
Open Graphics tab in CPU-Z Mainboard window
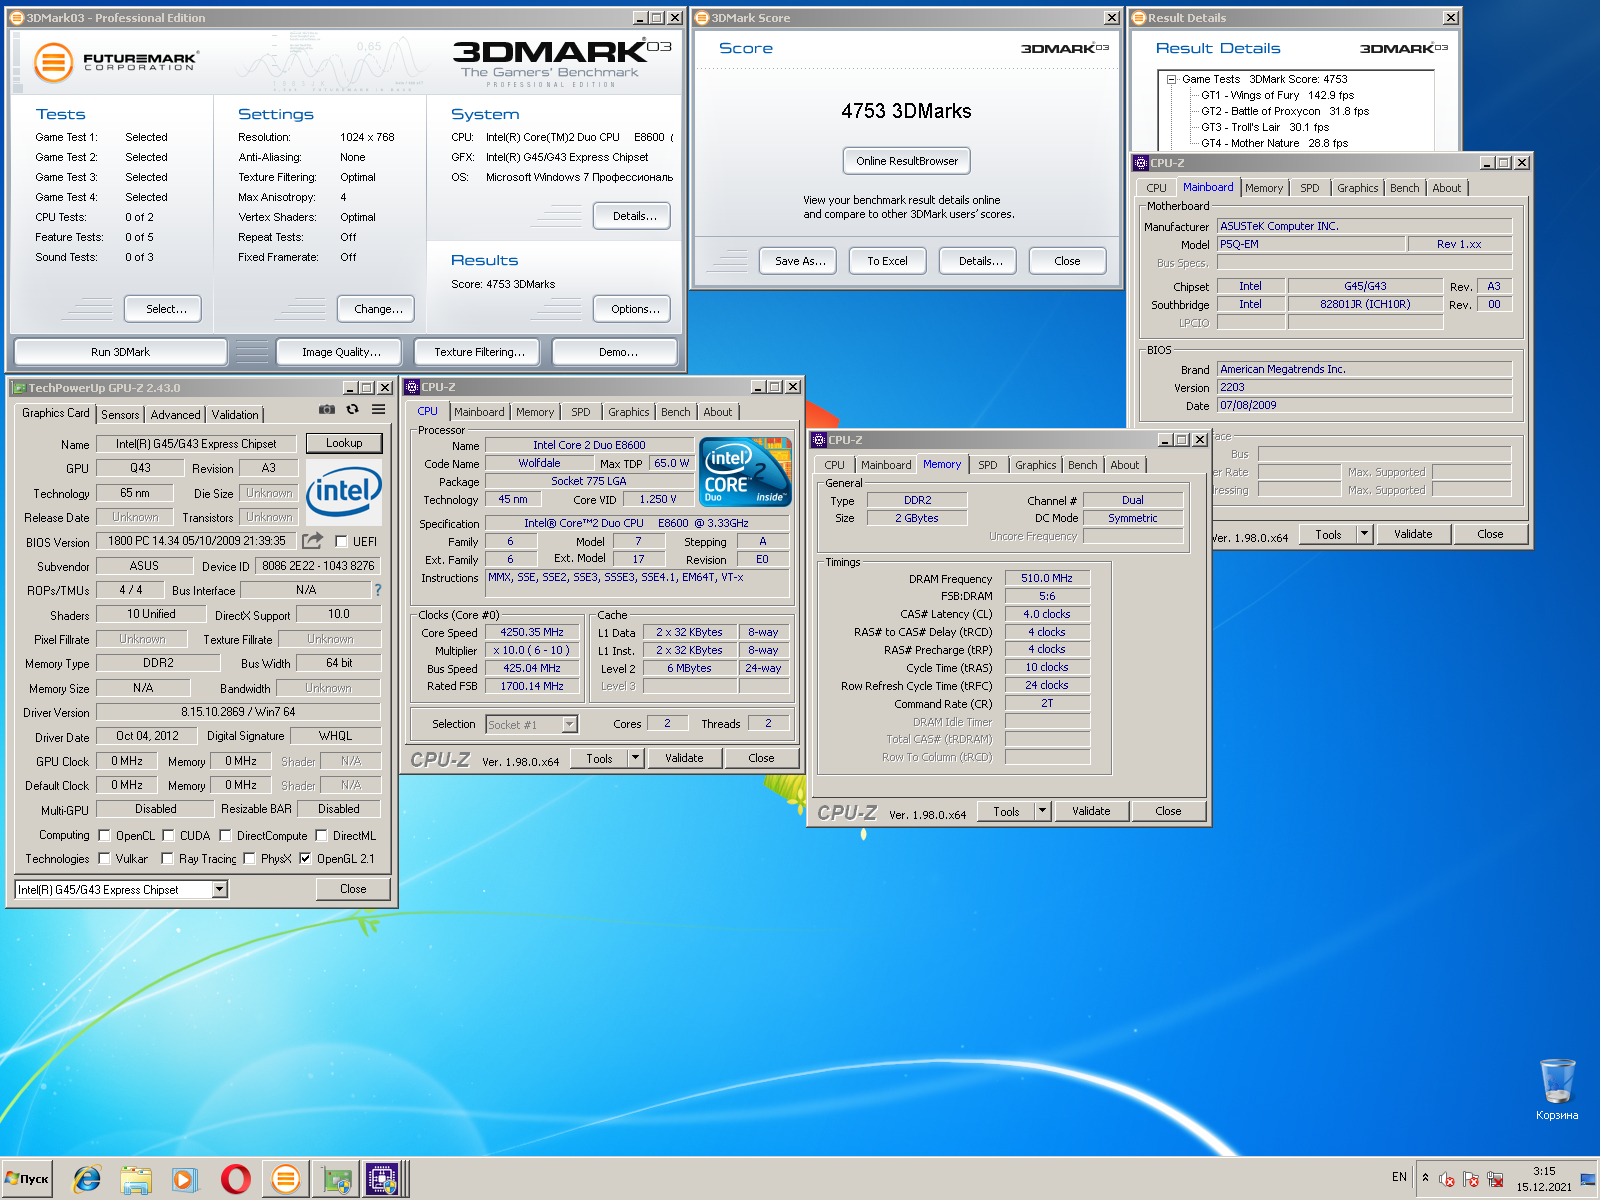[1358, 188]
